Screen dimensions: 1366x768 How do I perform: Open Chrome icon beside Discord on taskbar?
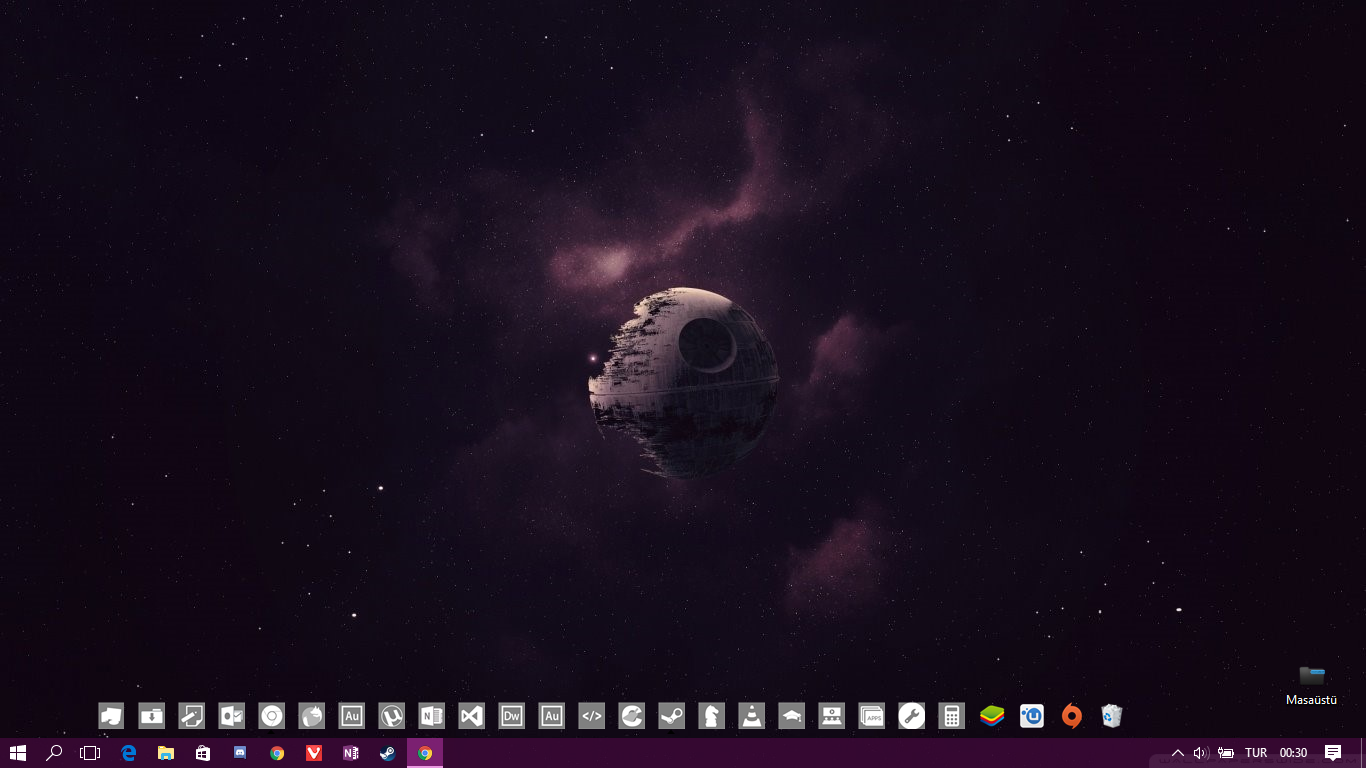pyautogui.click(x=277, y=753)
